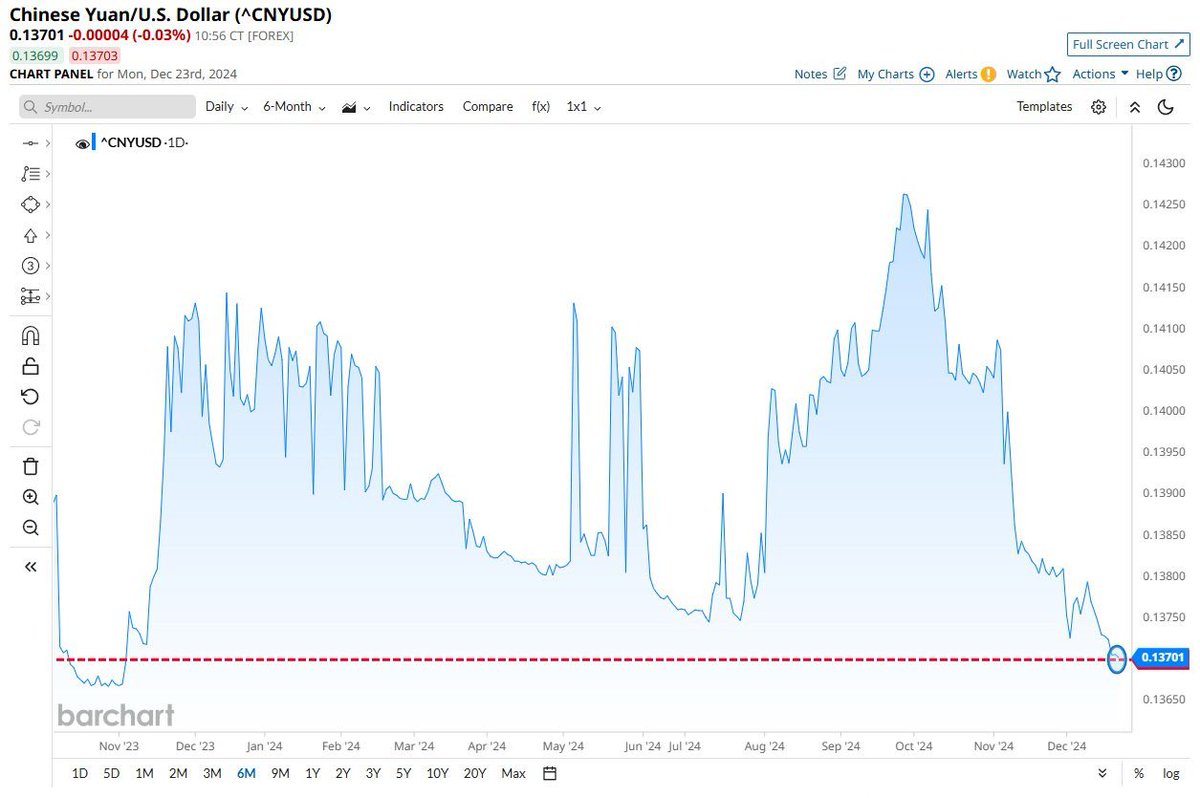This screenshot has height=798, width=1200.
Task: Select the 2Y time range
Action: (343, 773)
